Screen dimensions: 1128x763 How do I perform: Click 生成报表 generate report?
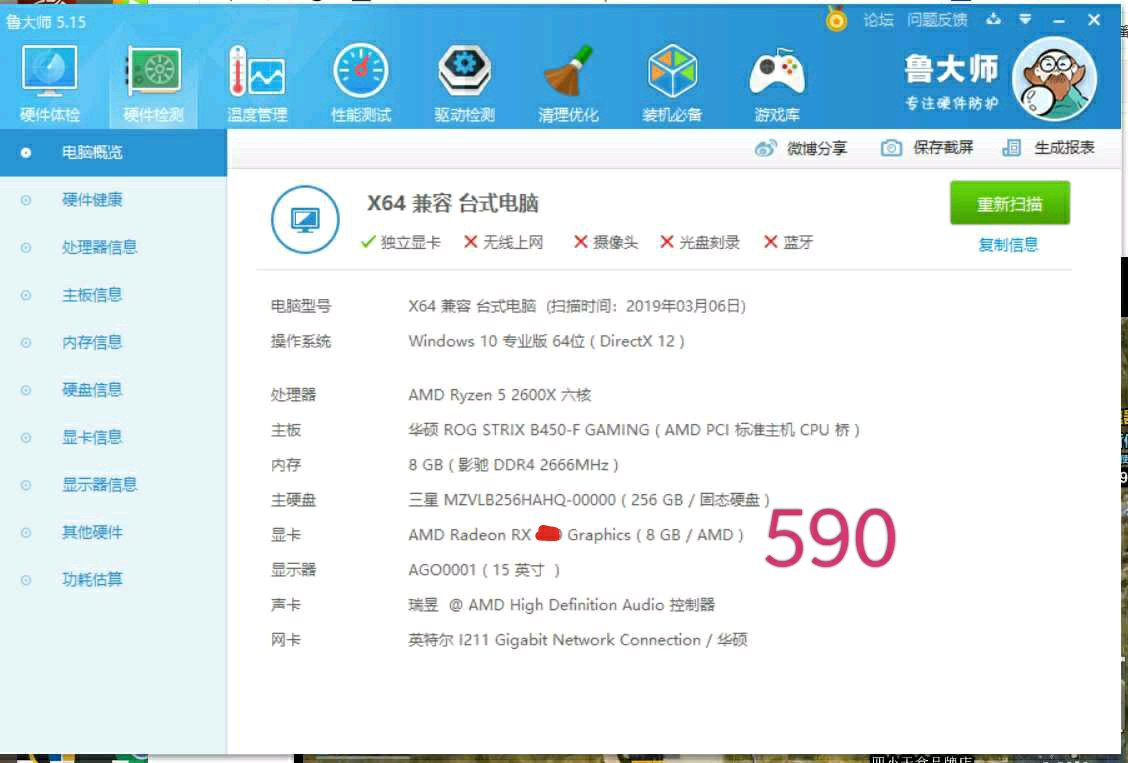click(1049, 148)
